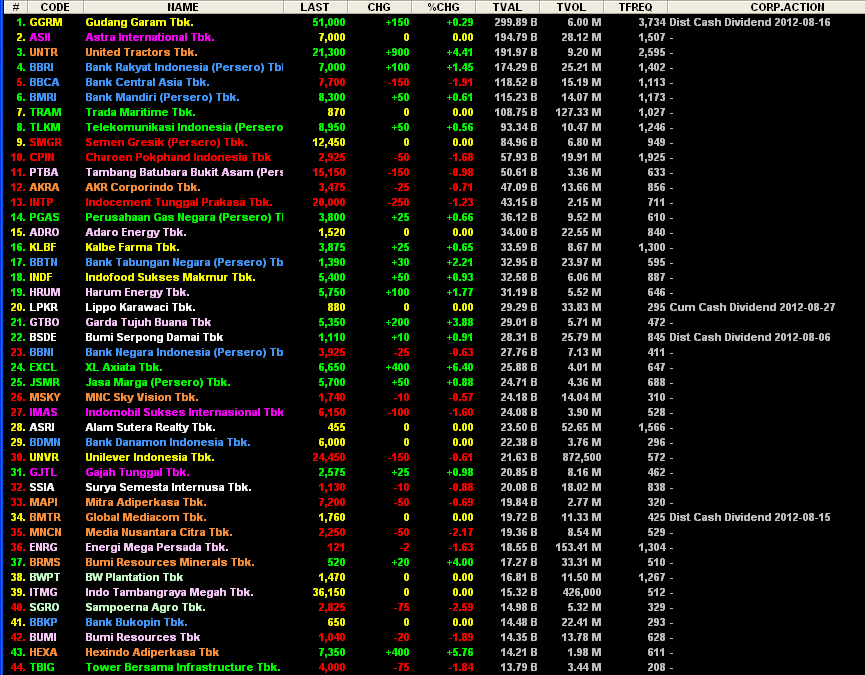The width and height of the screenshot is (865, 675).
Task: Click Dist Cash Dividend 2012-08-15 corporate action
Action: pyautogui.click(x=750, y=517)
